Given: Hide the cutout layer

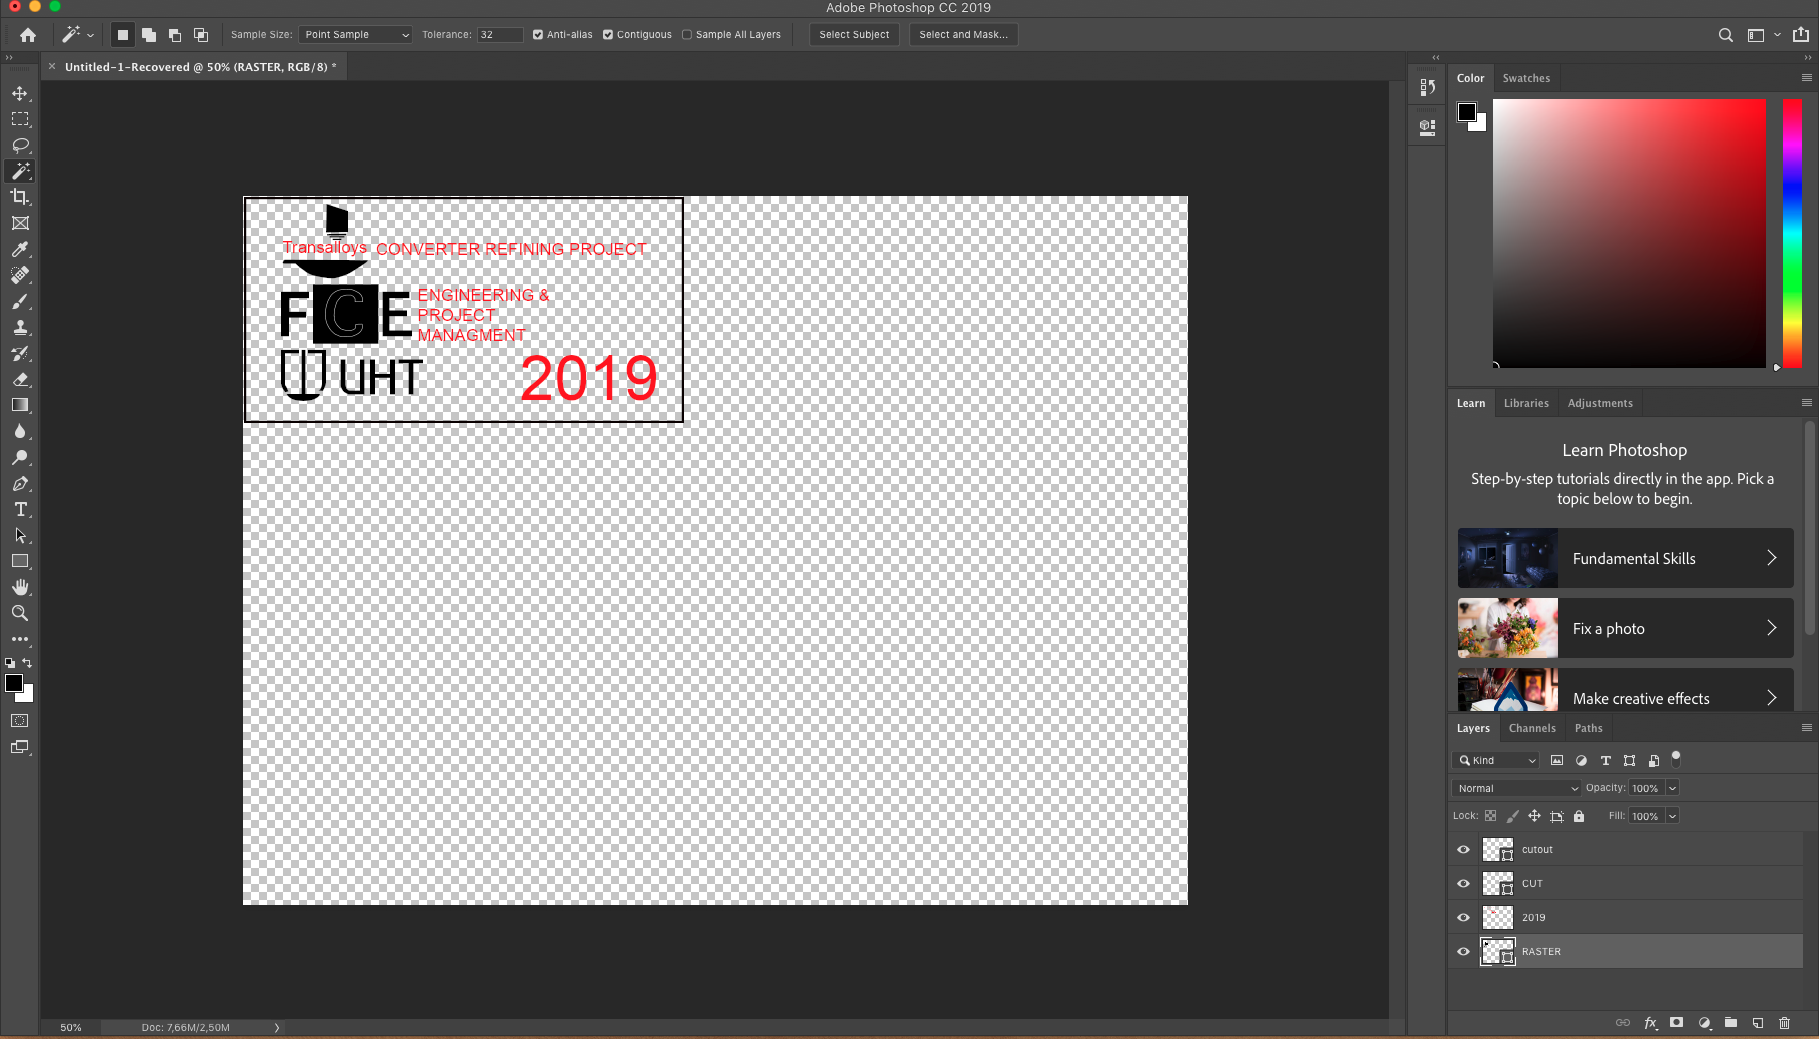Looking at the screenshot, I should pos(1464,849).
